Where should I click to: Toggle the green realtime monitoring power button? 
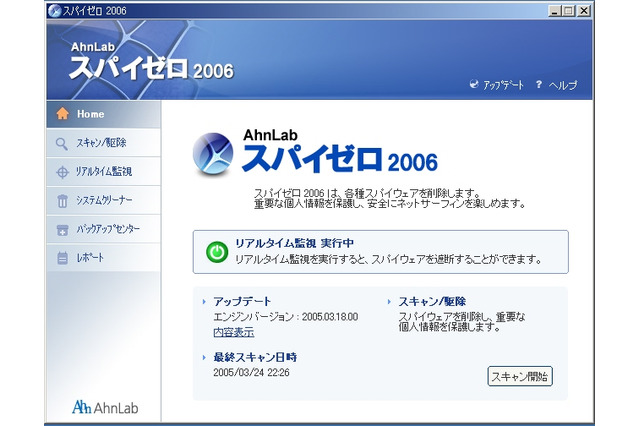tap(216, 252)
